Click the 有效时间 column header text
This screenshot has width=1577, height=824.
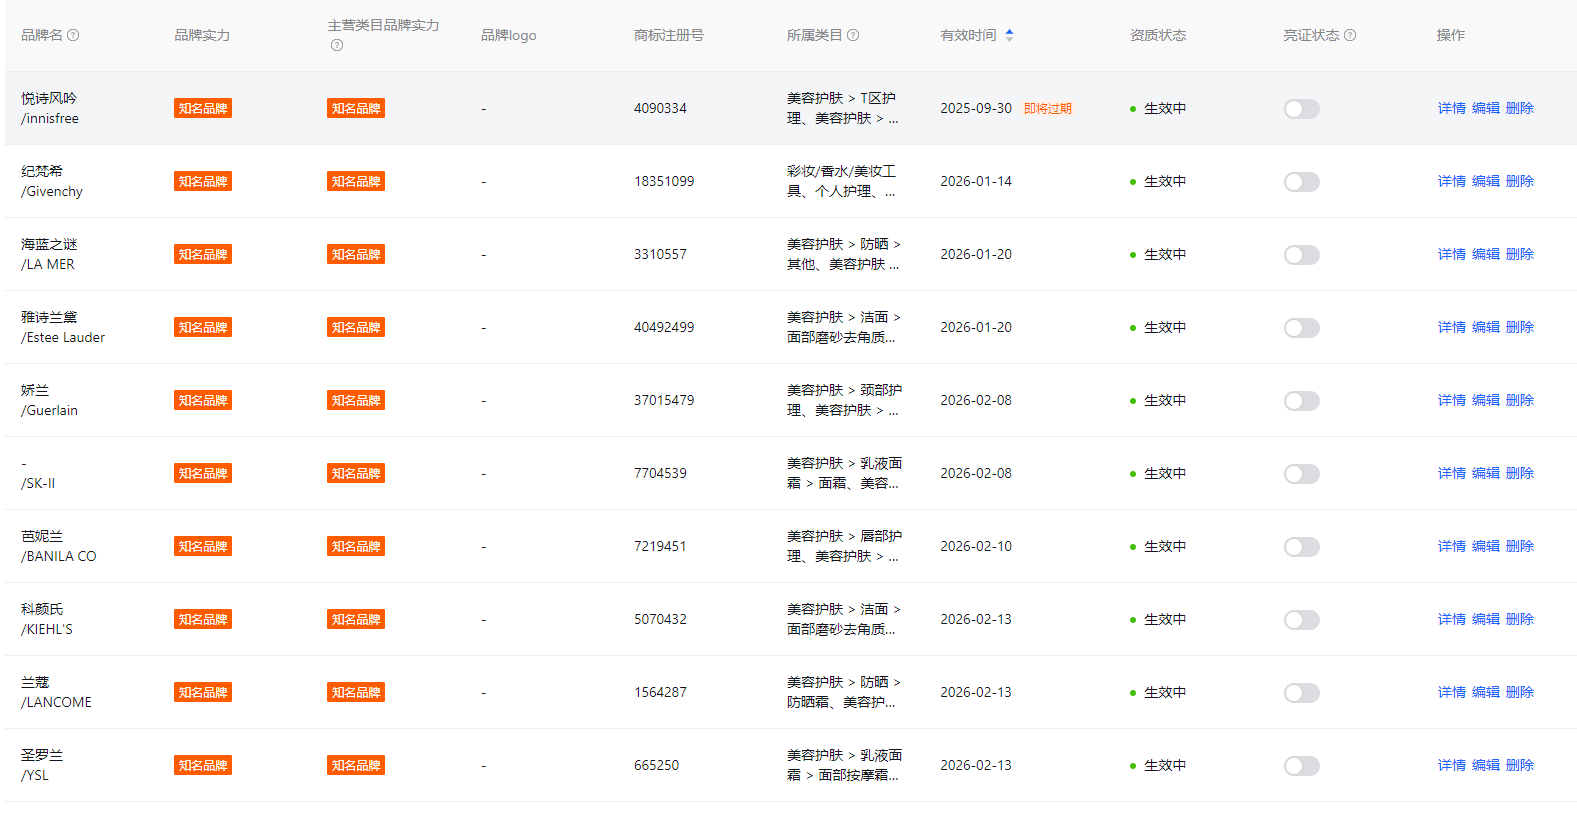click(x=968, y=35)
